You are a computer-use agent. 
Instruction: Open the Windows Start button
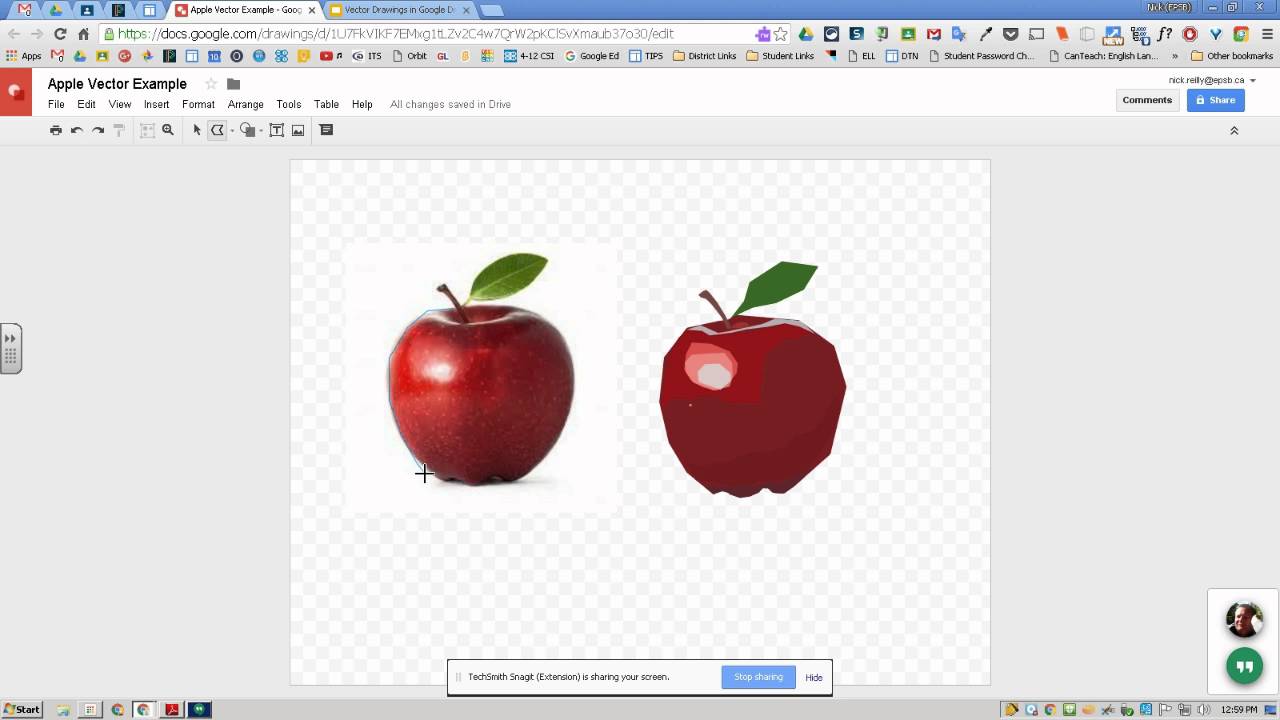pos(21,709)
